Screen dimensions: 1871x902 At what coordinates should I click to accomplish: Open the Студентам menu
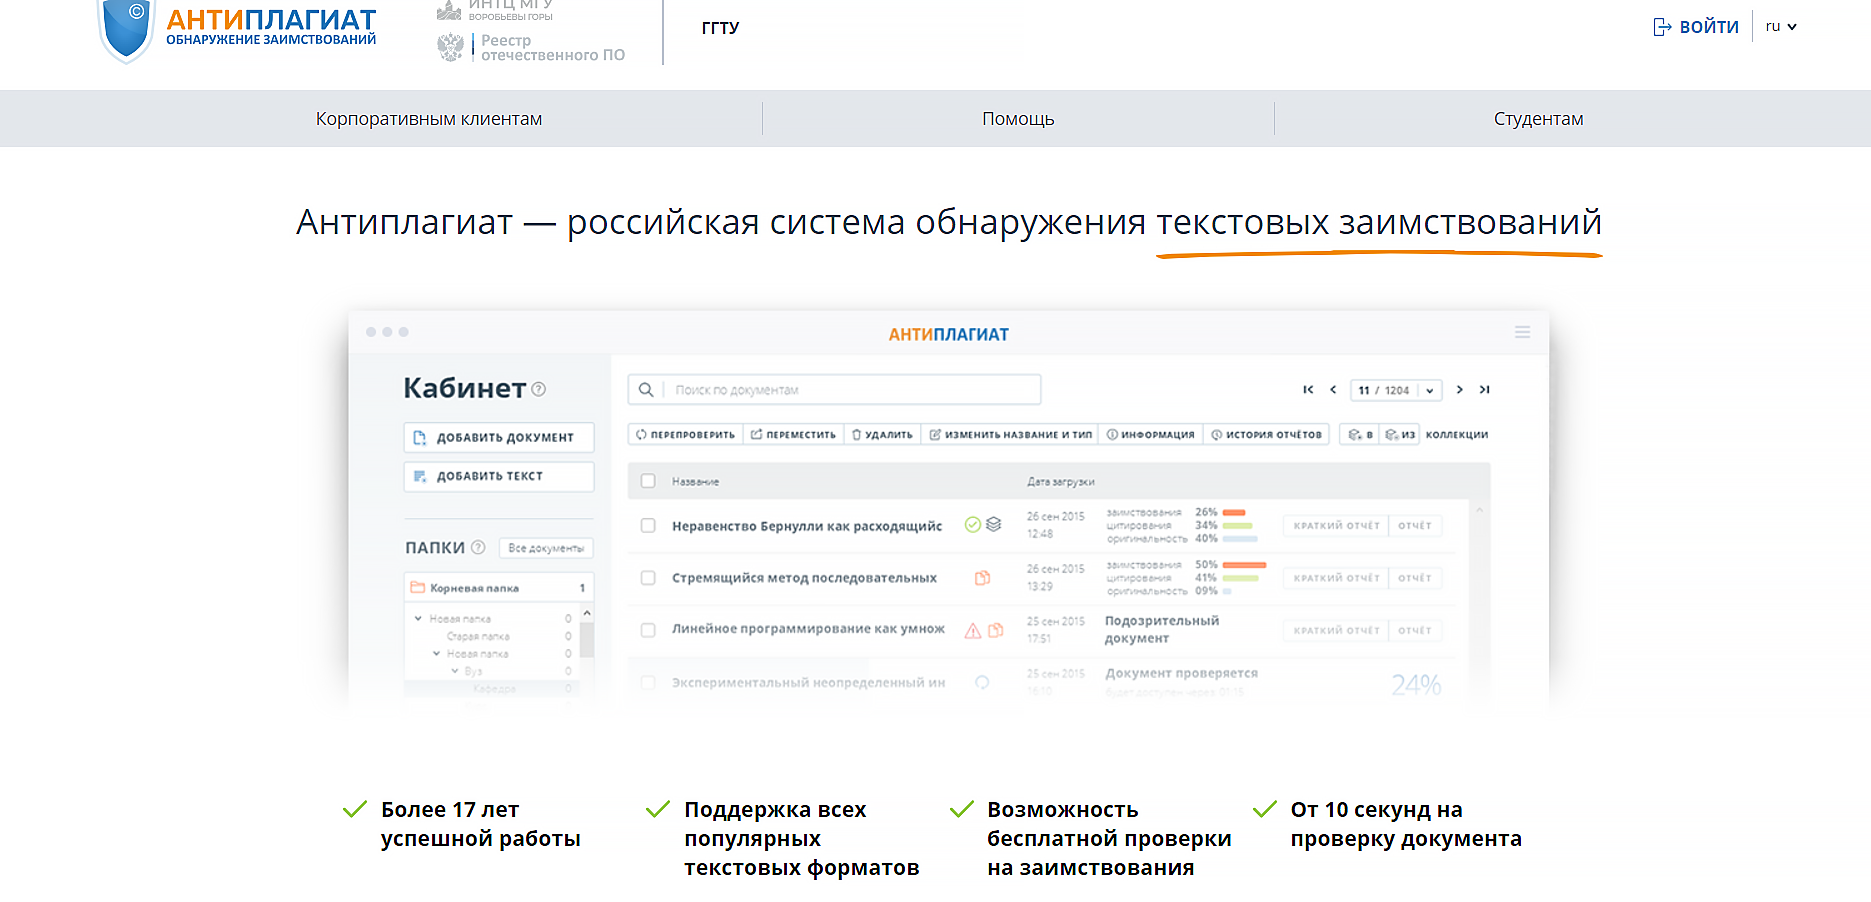click(1539, 119)
